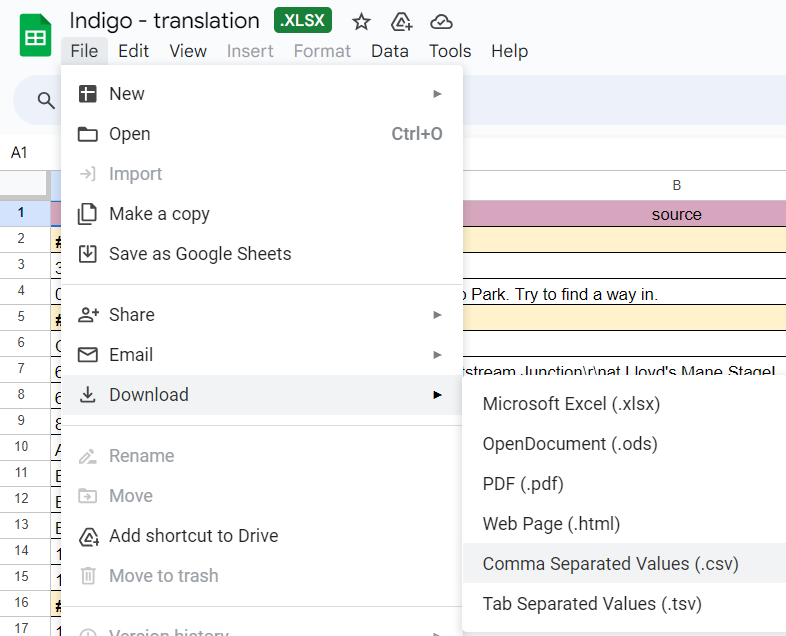Check the cloud document status icon
This screenshot has height=636, width=786.
pos(441,21)
